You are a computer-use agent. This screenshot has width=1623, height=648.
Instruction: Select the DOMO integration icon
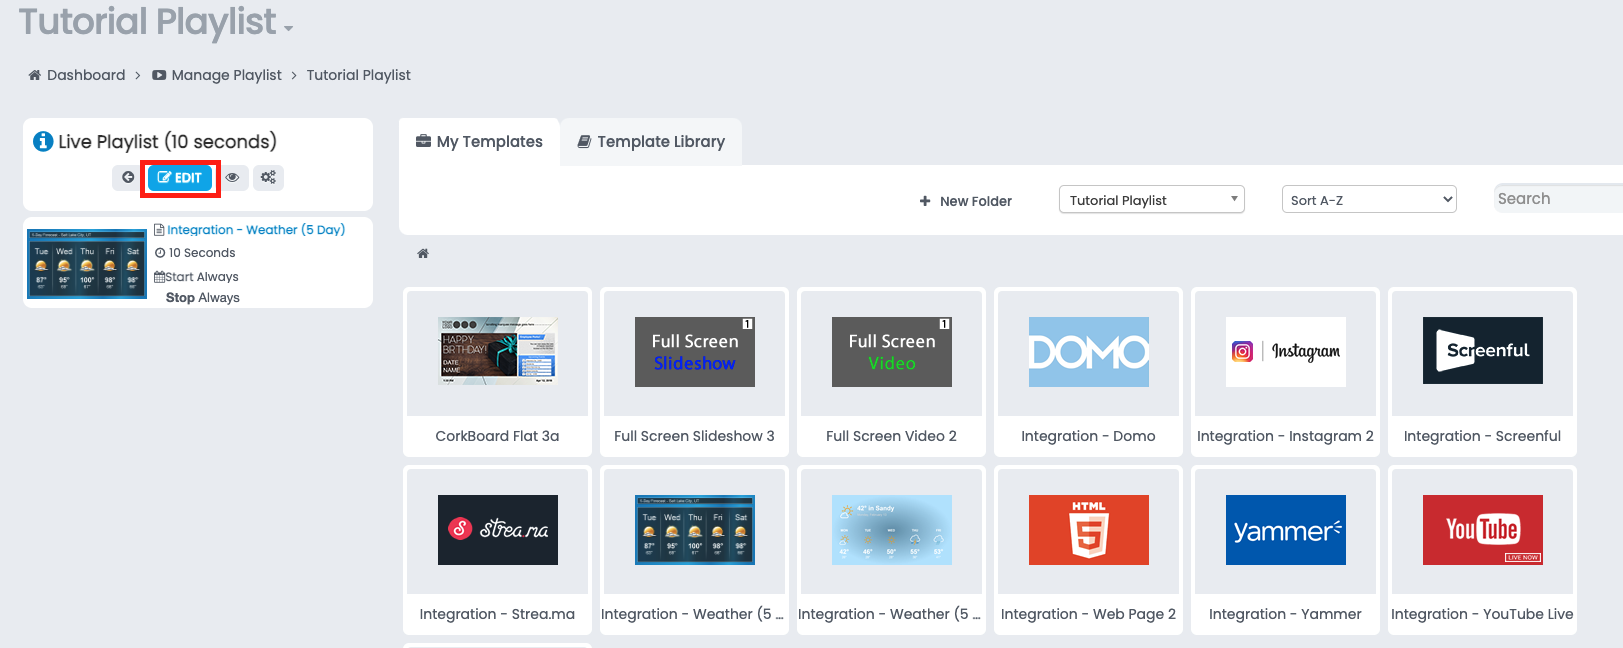1089,352
